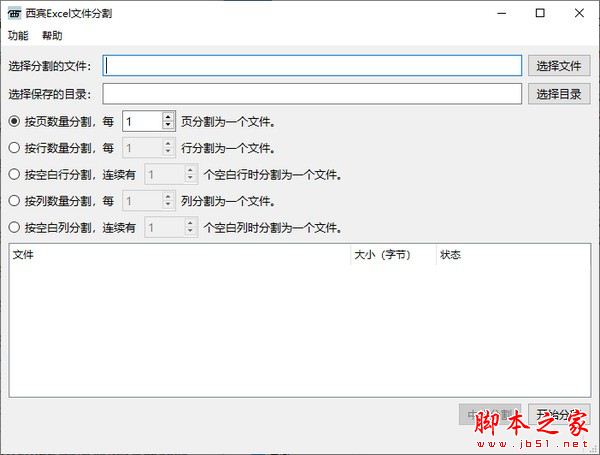The height and width of the screenshot is (455, 600).
Task: Click the 大小 (字节) column header
Action: 393,254
